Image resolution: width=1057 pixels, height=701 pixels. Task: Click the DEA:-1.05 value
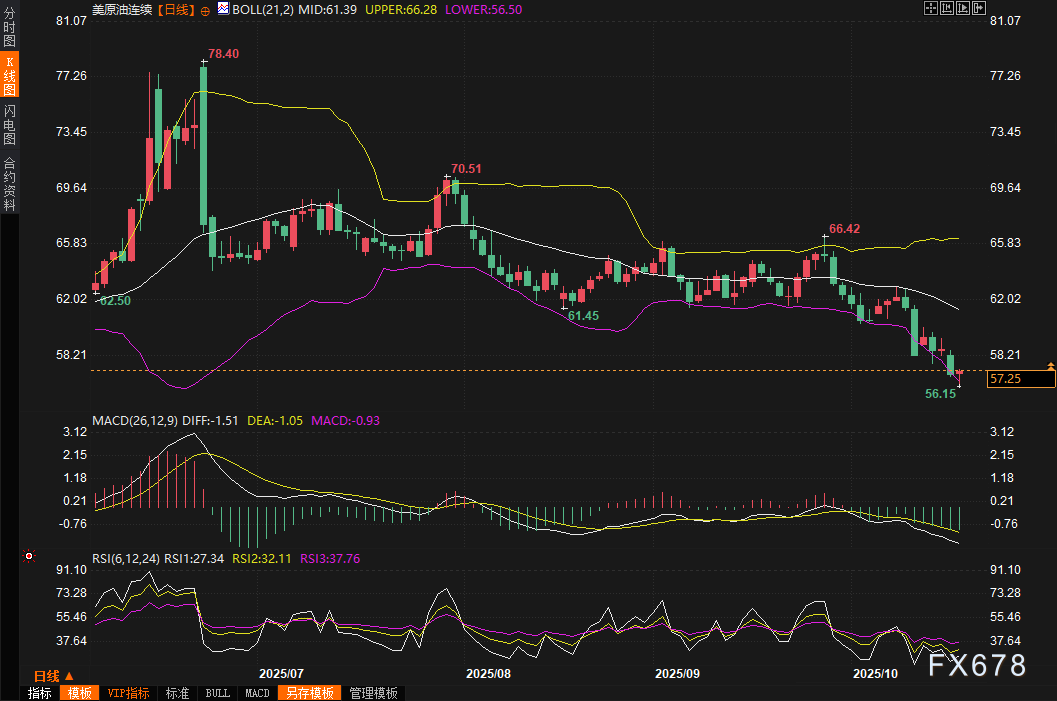click(275, 421)
